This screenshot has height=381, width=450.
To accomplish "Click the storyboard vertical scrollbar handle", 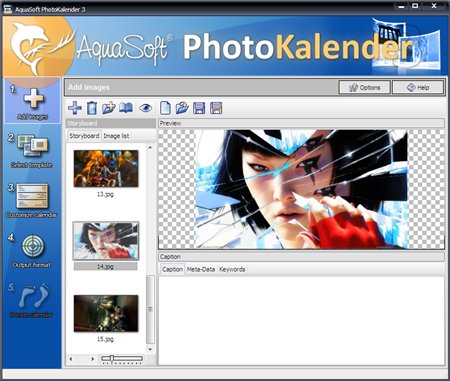I will [150, 309].
